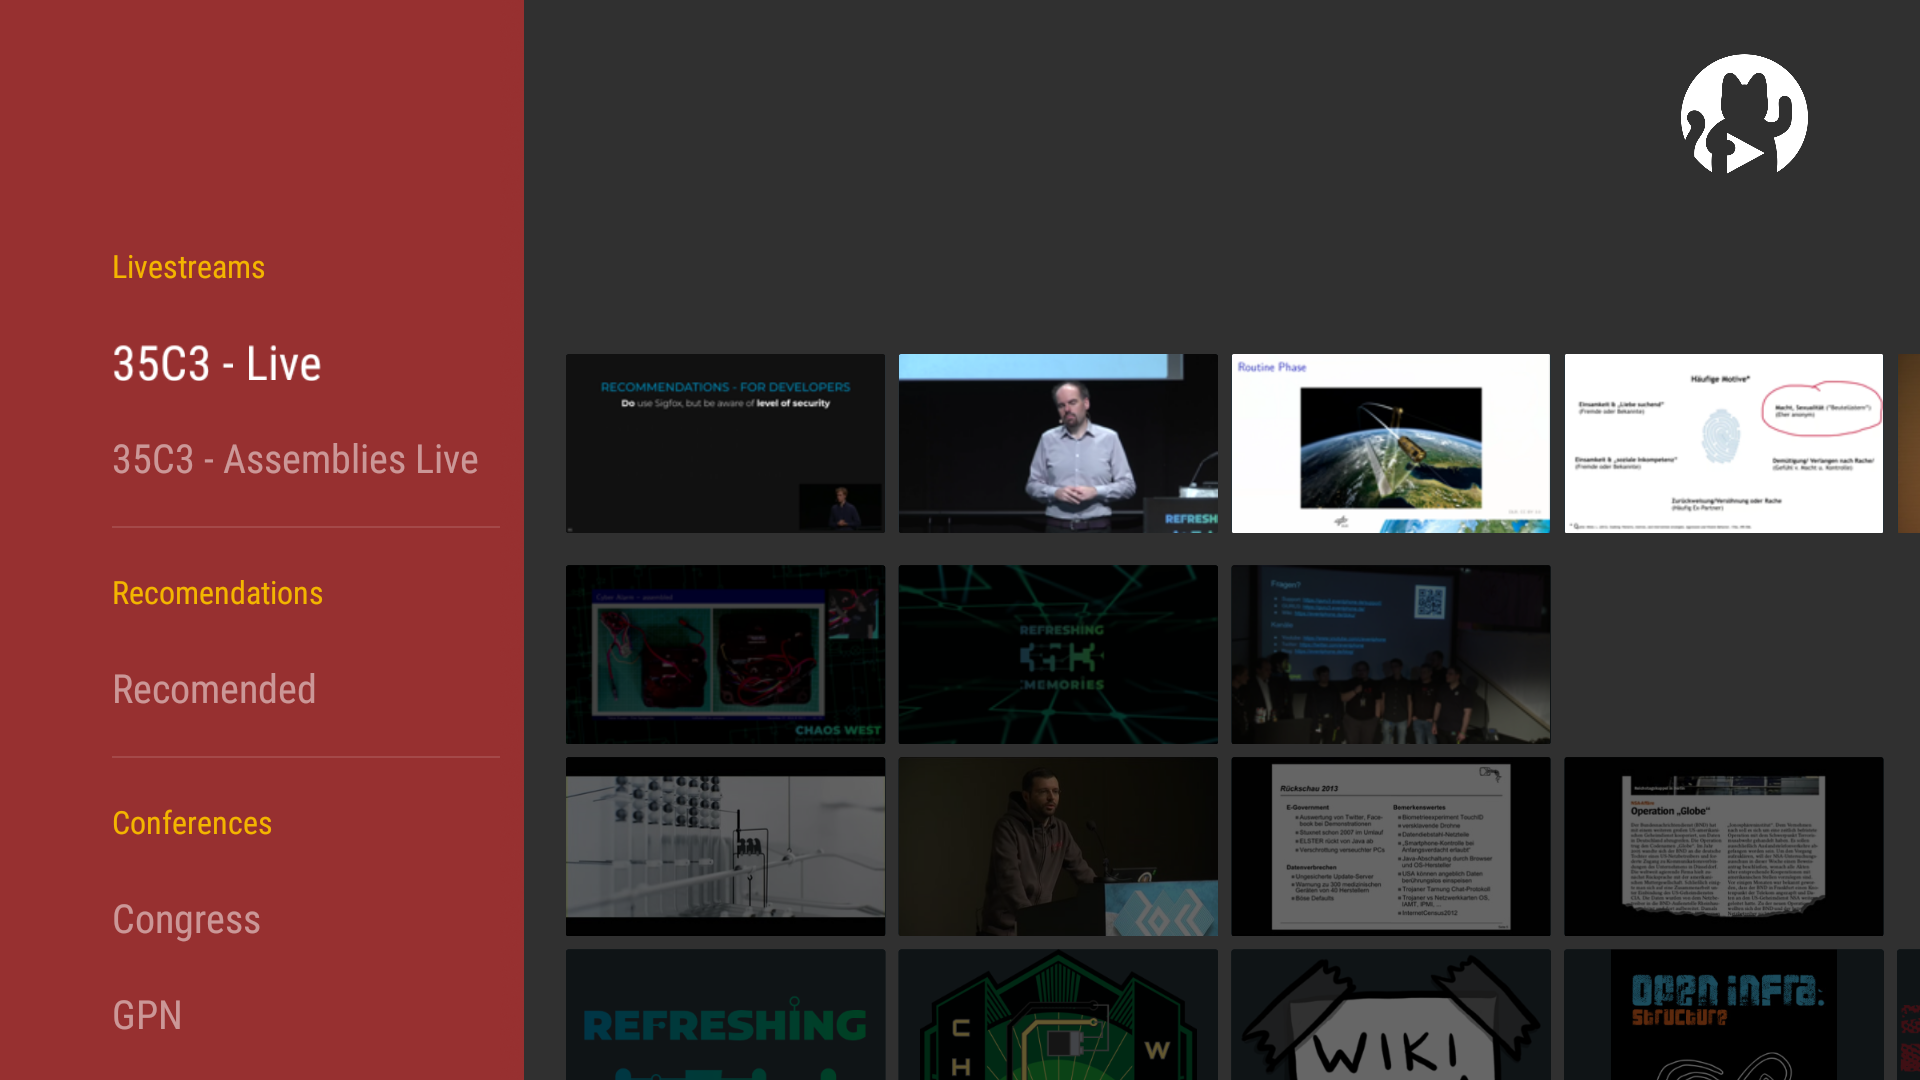Image resolution: width=1920 pixels, height=1080 pixels.
Task: Click the media.ccc.de logo icon
Action: 1744,115
